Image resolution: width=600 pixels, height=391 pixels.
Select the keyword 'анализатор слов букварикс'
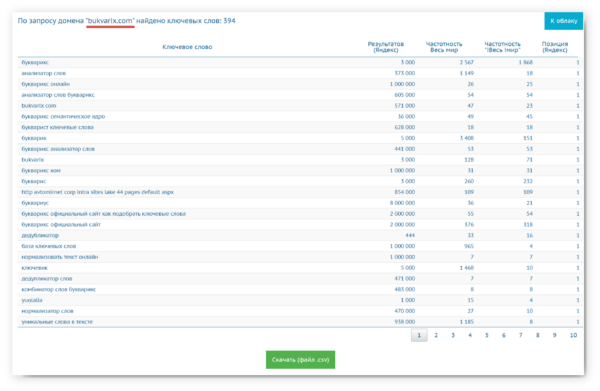[58, 95]
